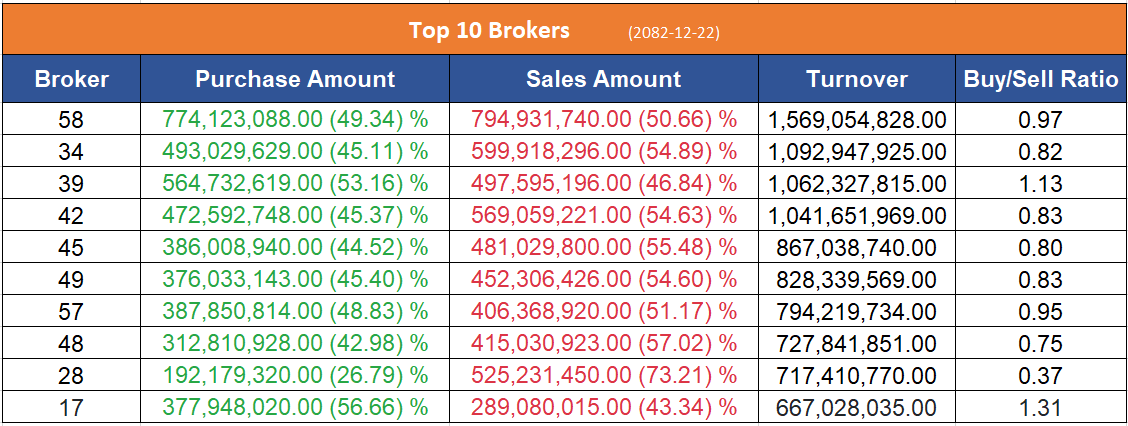The image size is (1128, 426).
Task: Select the Buy/Sell Ratio column header
Action: 1040,80
